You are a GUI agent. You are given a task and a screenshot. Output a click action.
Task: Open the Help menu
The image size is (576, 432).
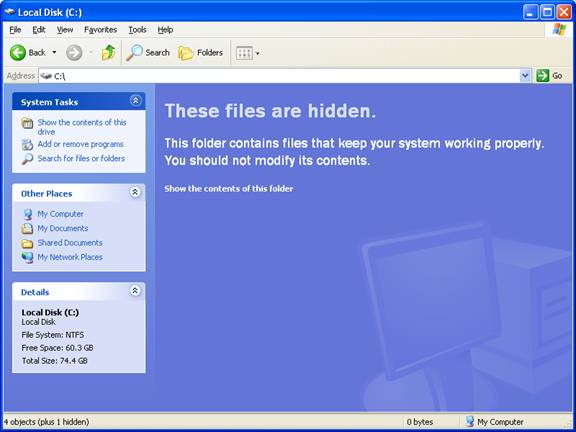tap(165, 30)
